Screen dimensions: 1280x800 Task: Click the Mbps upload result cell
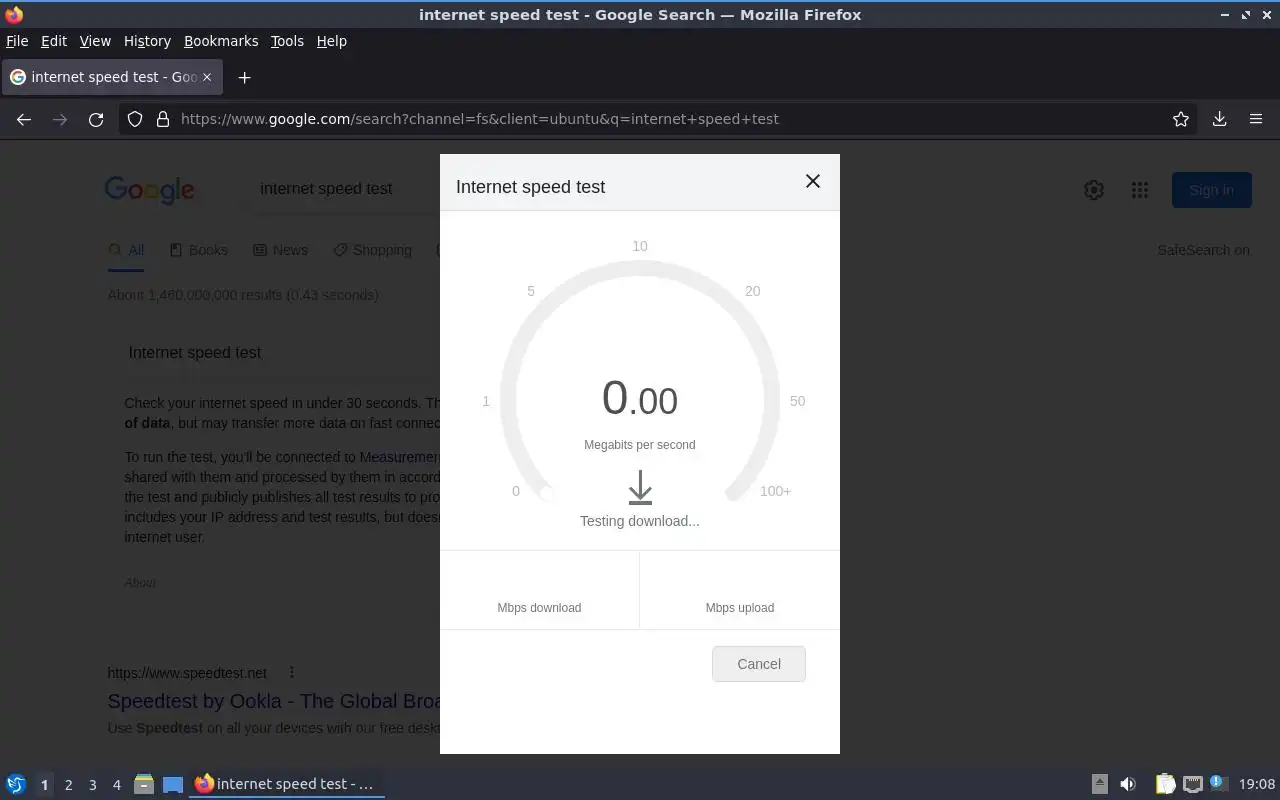tap(740, 590)
